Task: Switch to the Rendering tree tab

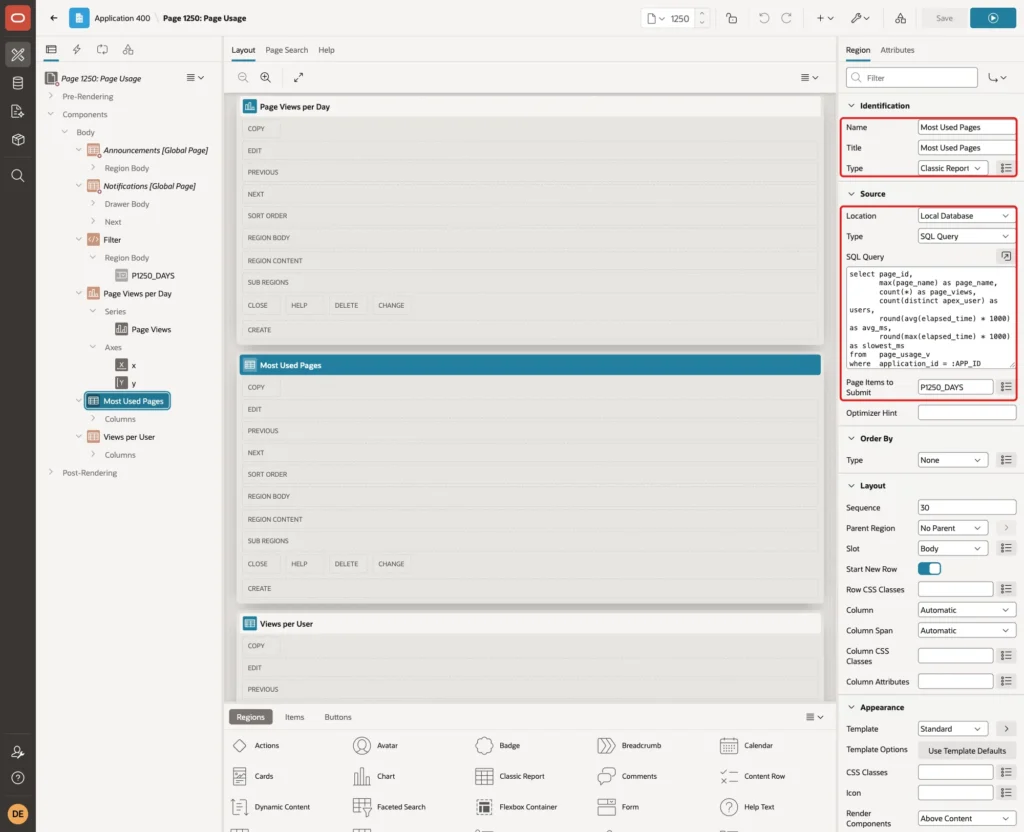Action: (51, 50)
